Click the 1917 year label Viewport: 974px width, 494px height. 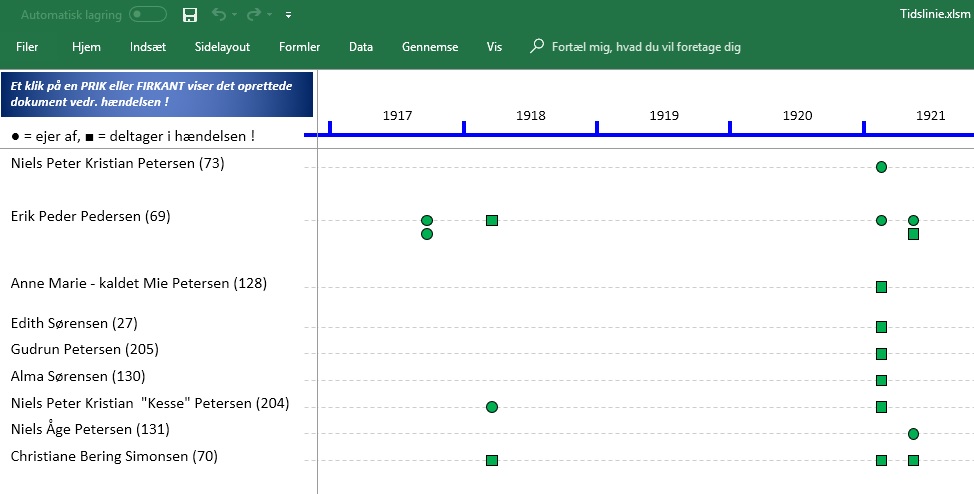pyautogui.click(x=398, y=116)
